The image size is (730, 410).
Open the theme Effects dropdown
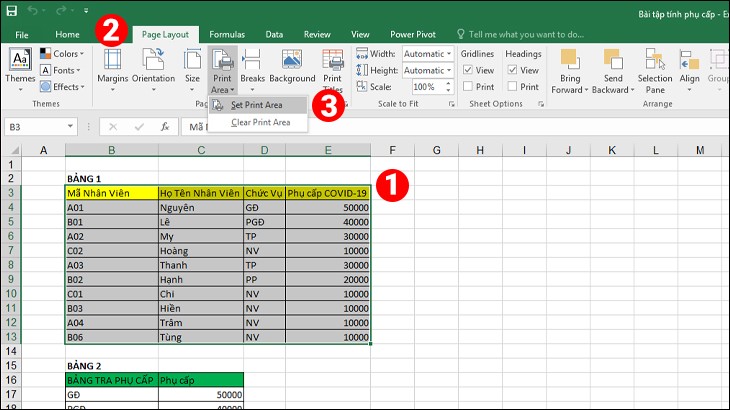tap(62, 87)
